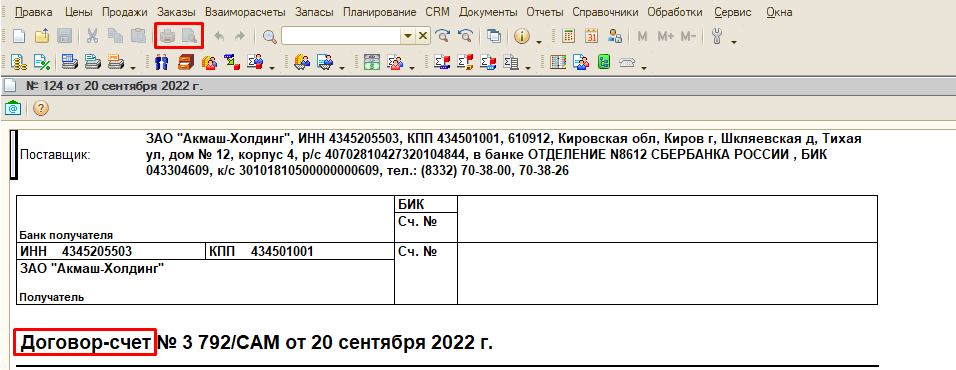Click the red filing cabinet icon
The image size is (956, 370).
point(185,62)
